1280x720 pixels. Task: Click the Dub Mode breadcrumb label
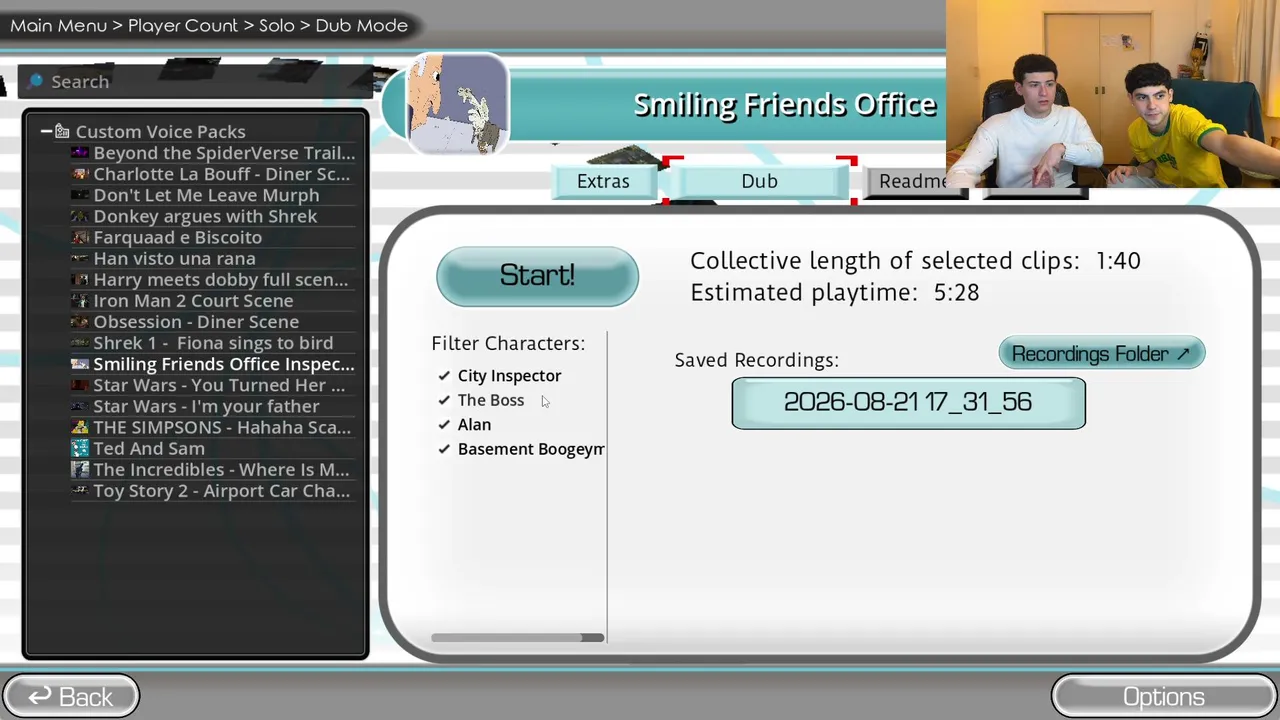(362, 25)
